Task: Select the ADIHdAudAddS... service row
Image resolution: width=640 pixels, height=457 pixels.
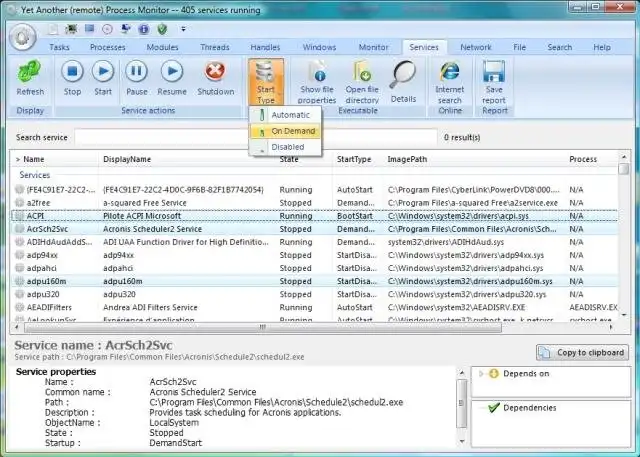Action: (x=314, y=242)
